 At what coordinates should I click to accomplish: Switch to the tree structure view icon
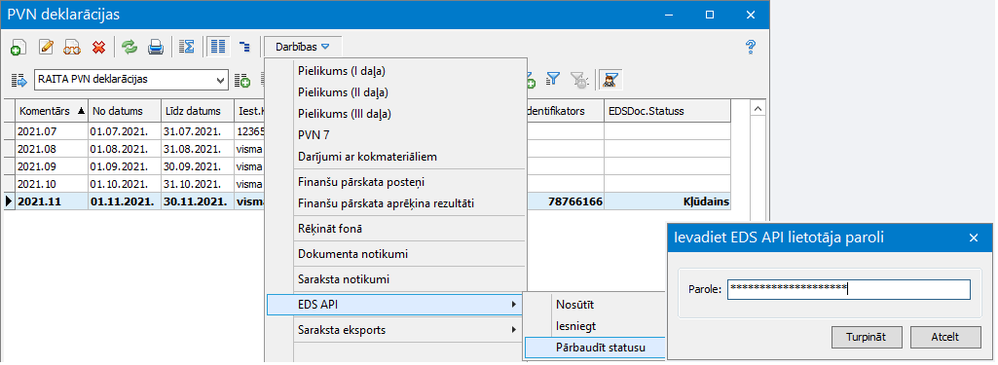point(245,47)
